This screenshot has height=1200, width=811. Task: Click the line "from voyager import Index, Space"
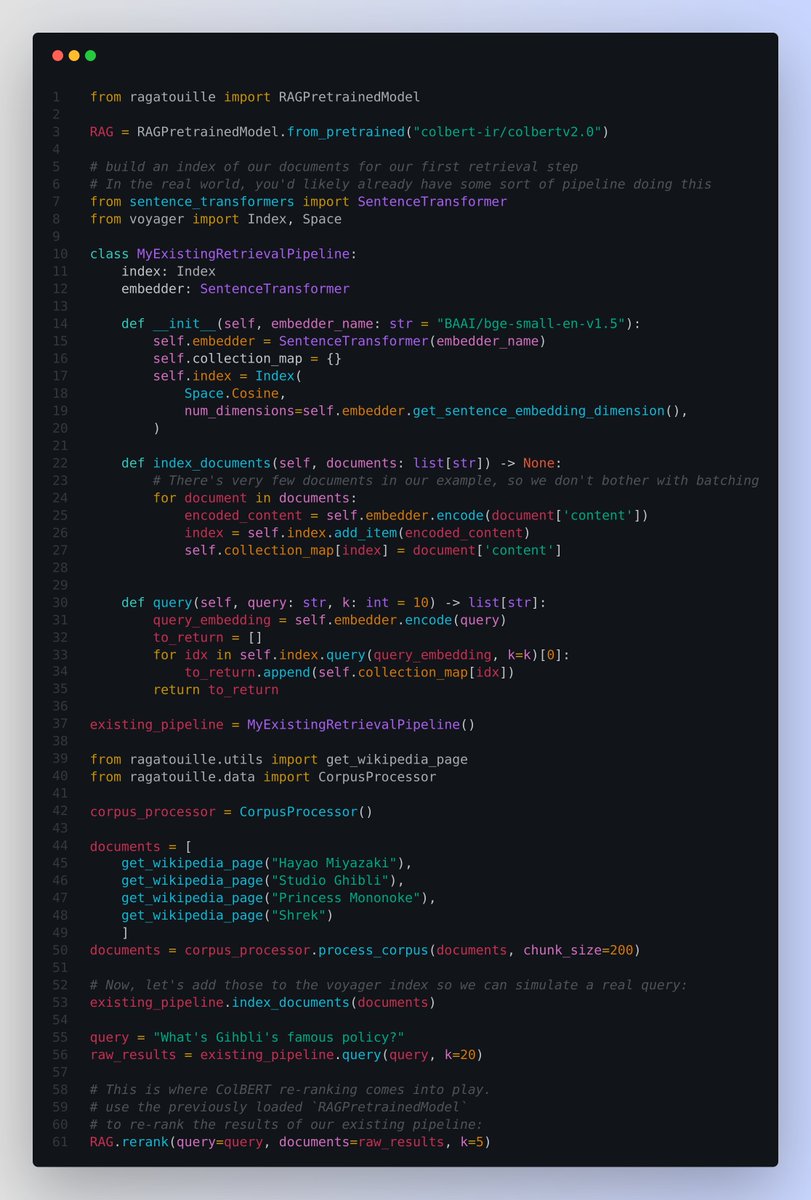tap(216, 219)
